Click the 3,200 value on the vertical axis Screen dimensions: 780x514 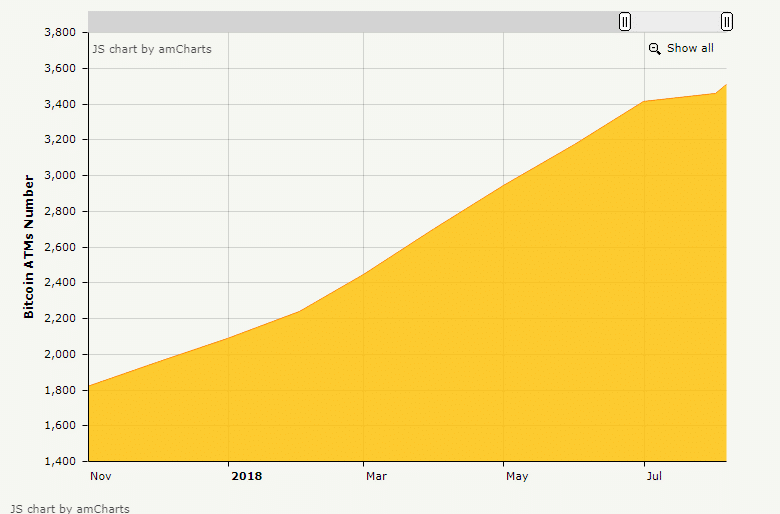tap(60, 139)
